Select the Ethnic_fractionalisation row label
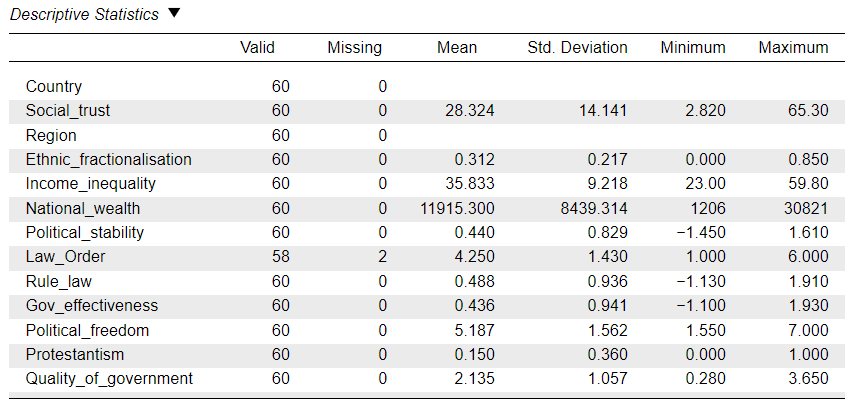 109,160
